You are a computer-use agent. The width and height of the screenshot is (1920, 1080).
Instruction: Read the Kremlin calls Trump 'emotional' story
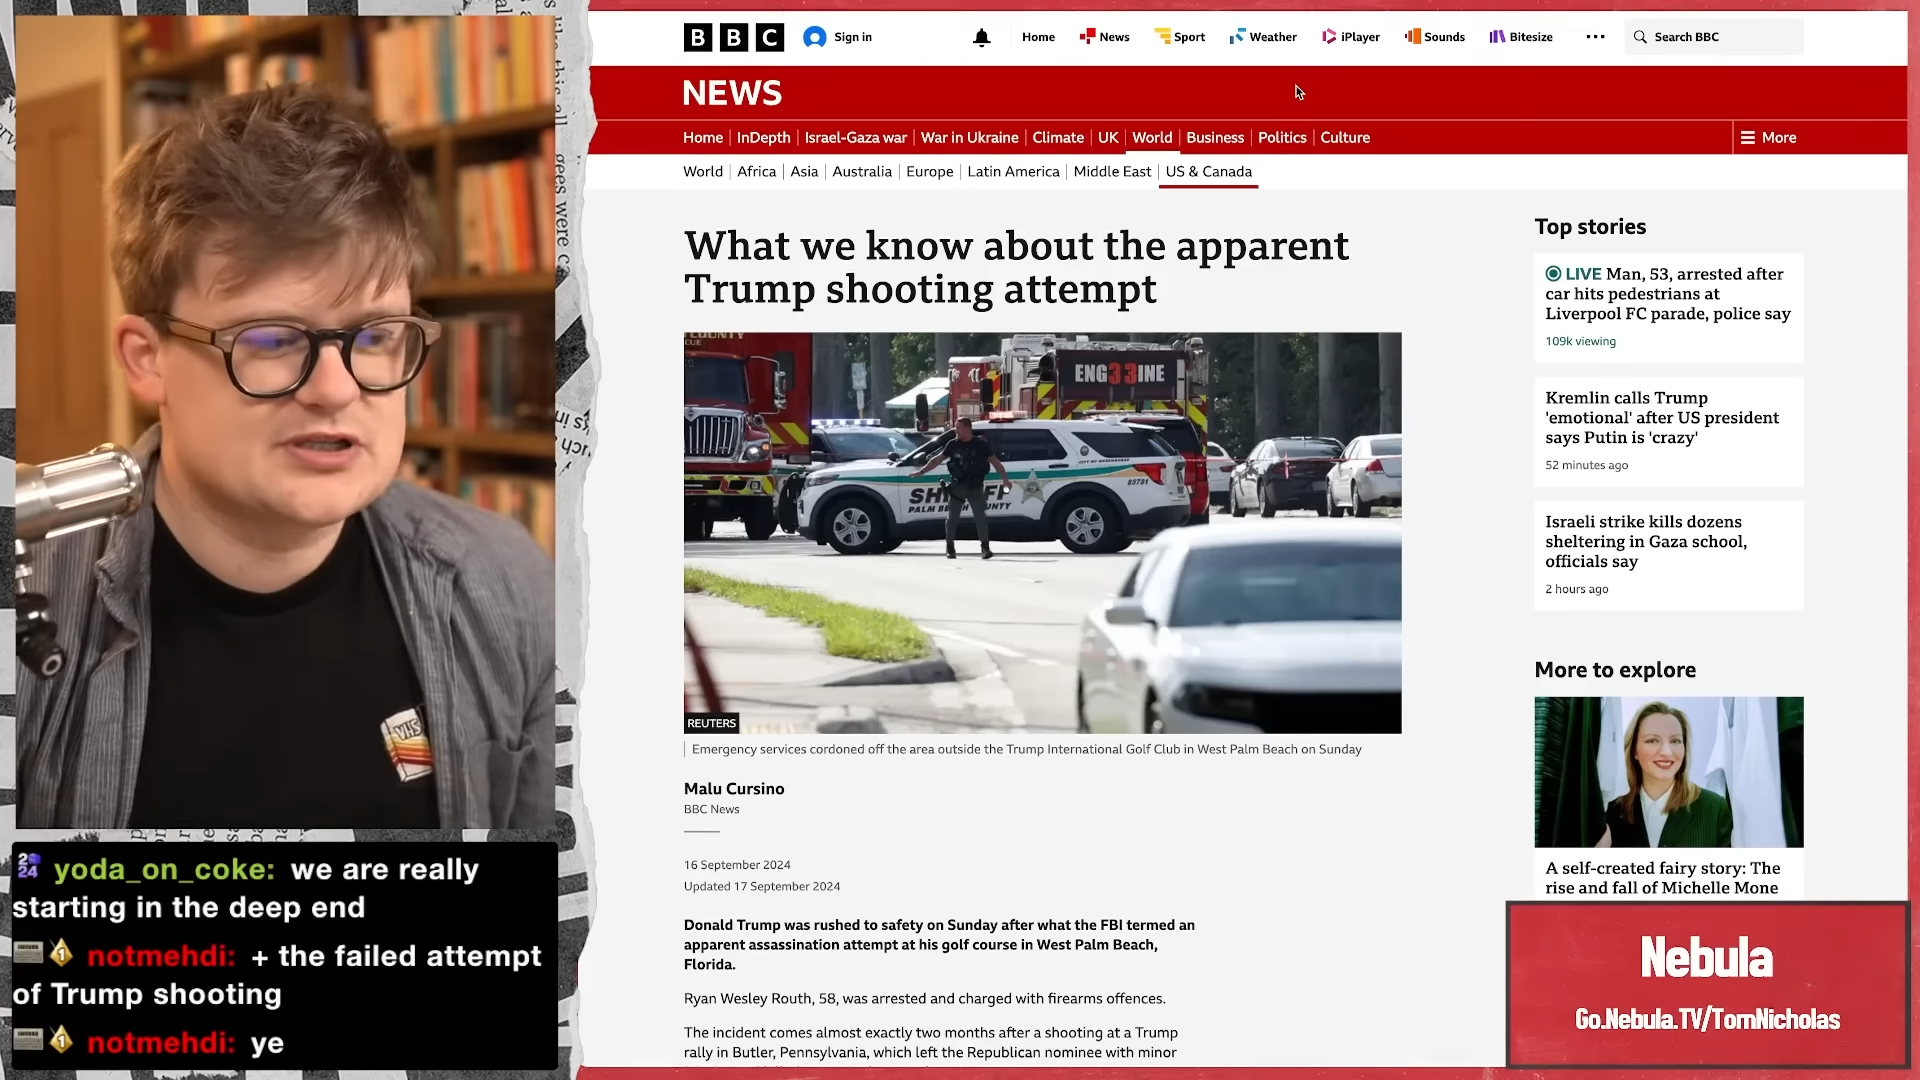[x=1661, y=418]
